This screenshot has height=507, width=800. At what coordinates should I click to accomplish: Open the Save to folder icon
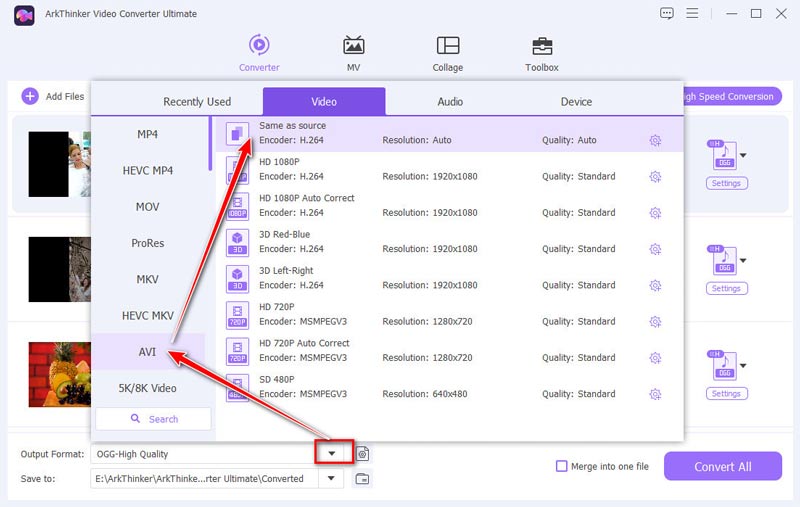pyautogui.click(x=362, y=478)
